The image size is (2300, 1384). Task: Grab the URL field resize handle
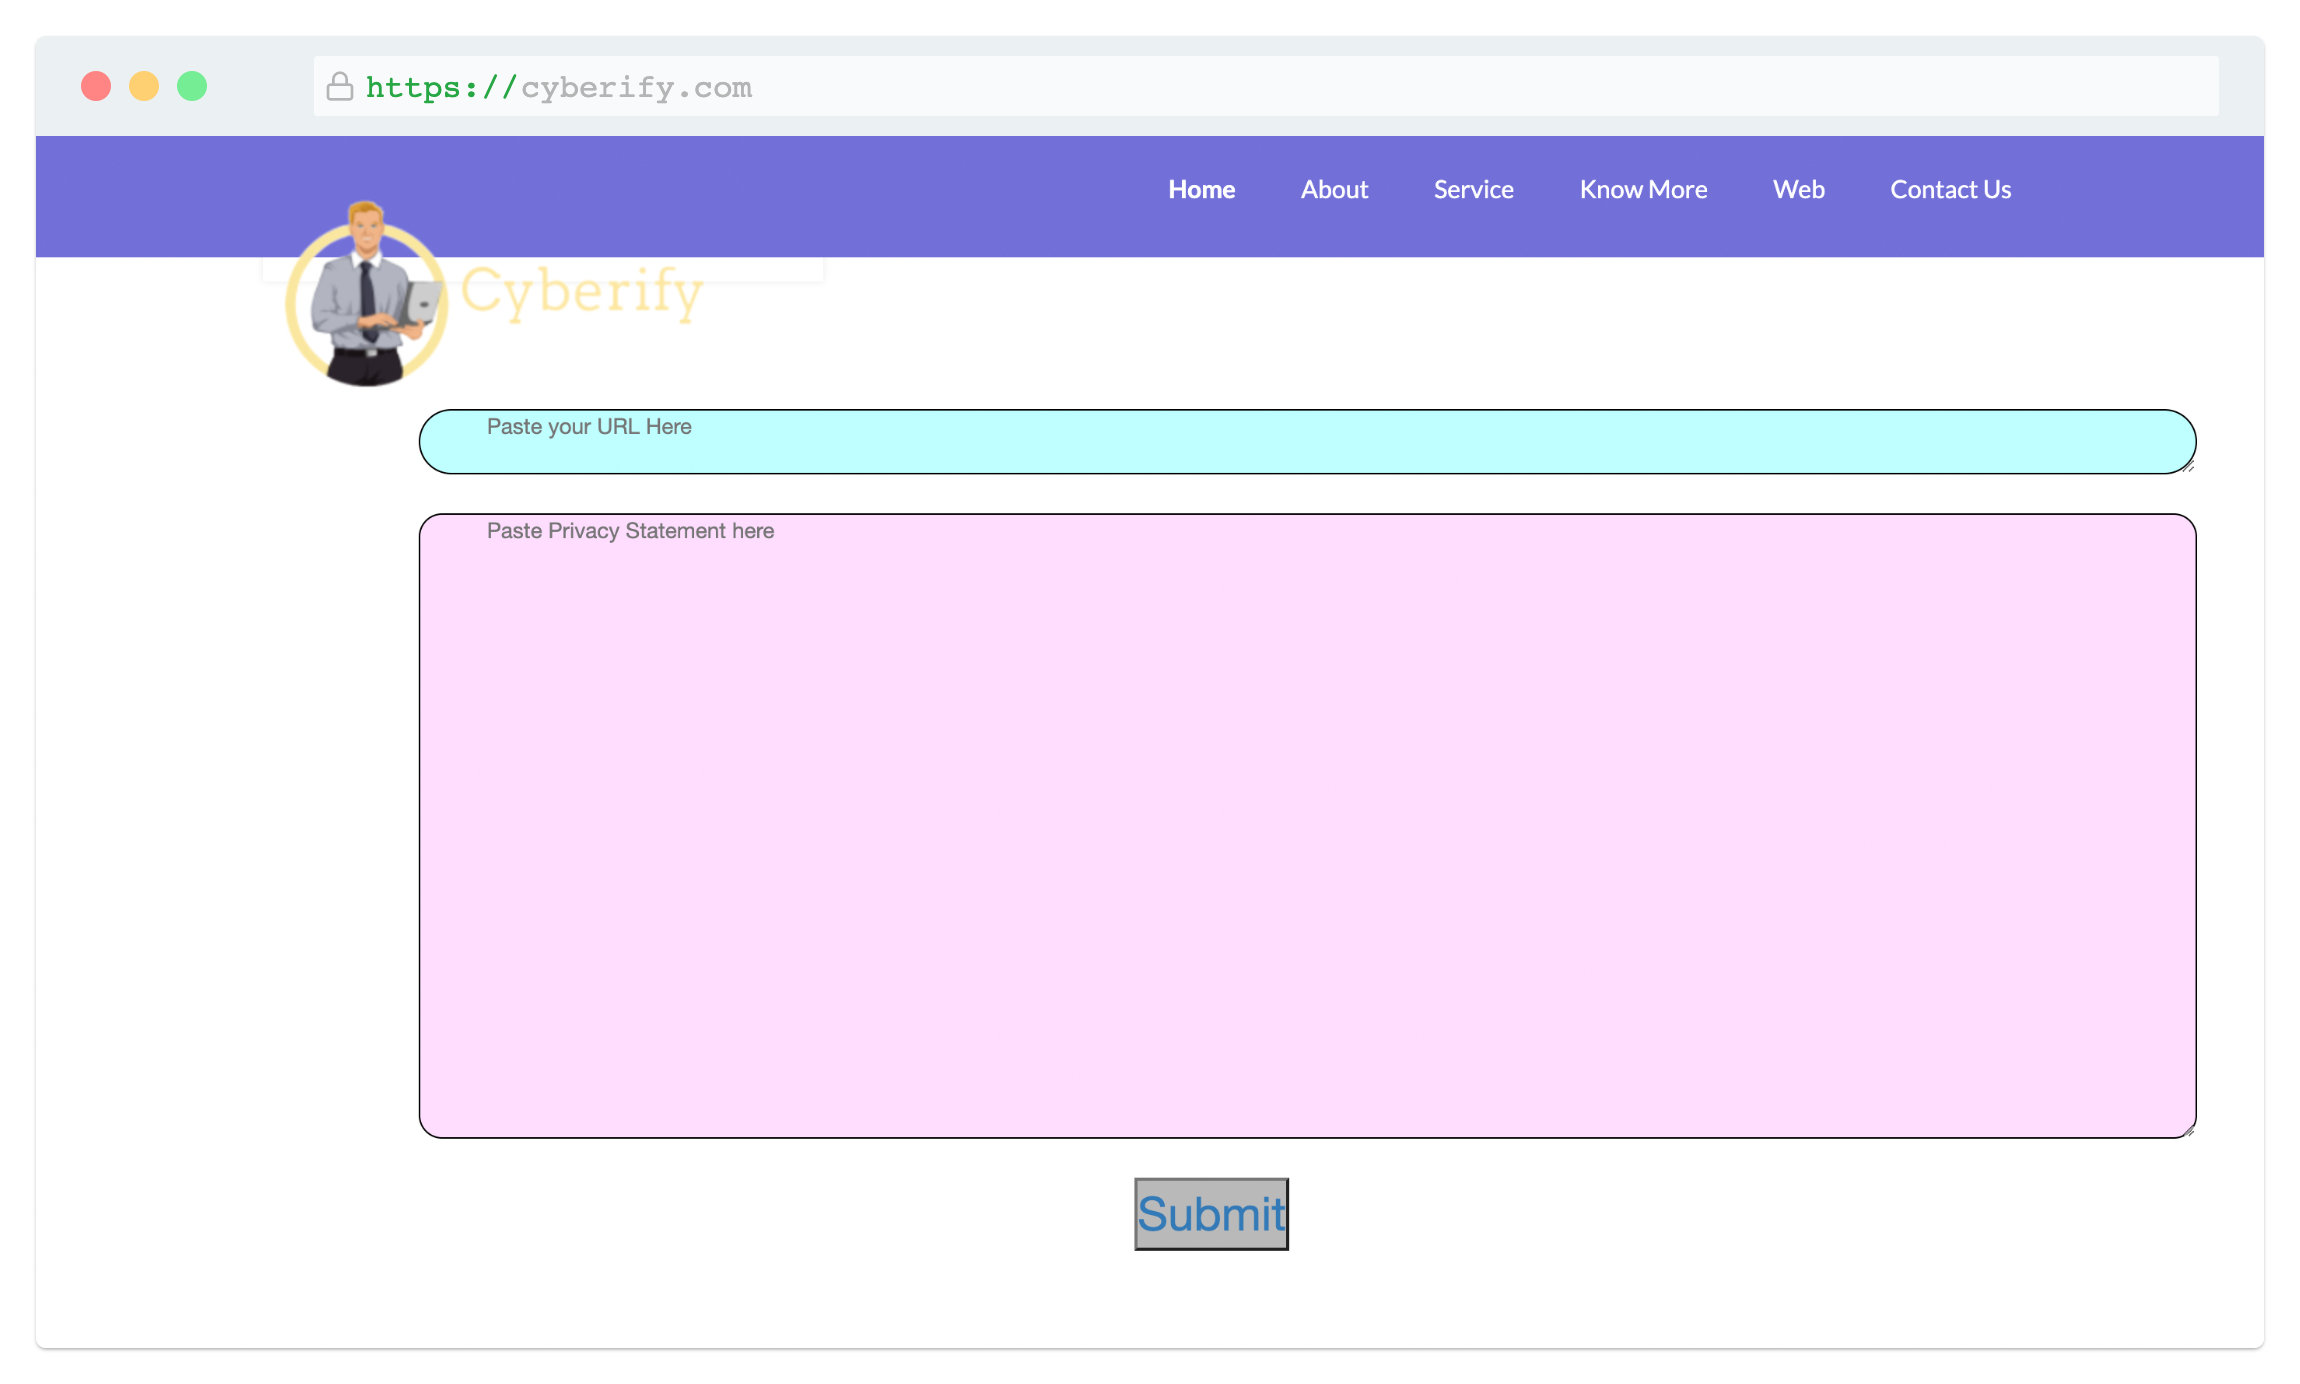(x=2189, y=467)
